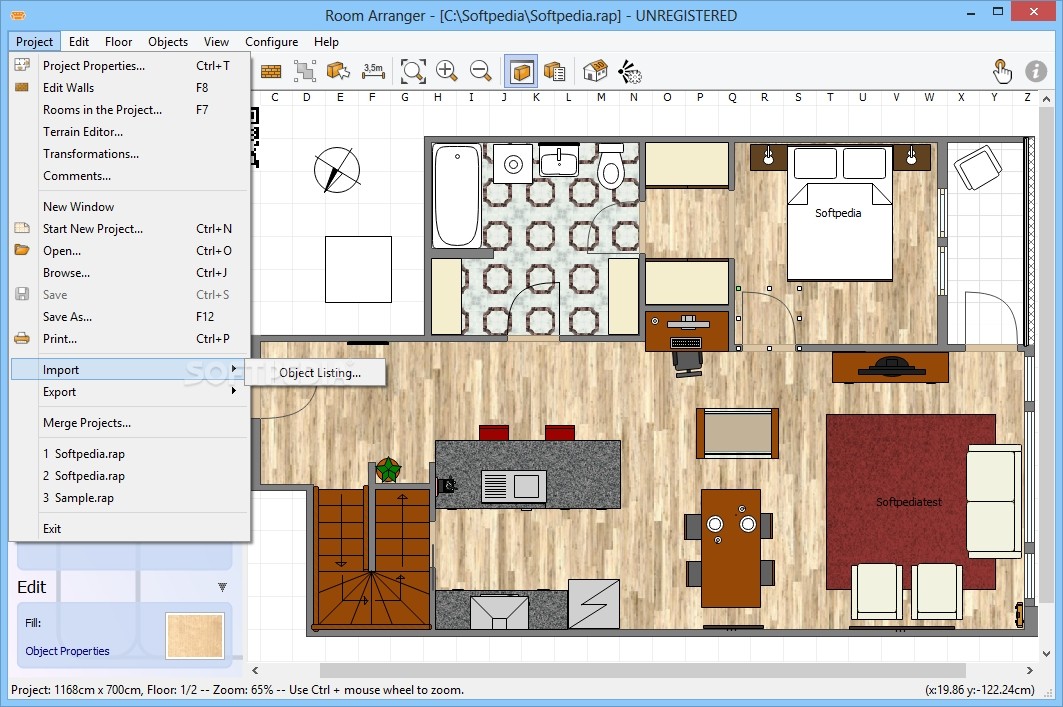Click the select objects box-with-cursor icon

point(338,71)
